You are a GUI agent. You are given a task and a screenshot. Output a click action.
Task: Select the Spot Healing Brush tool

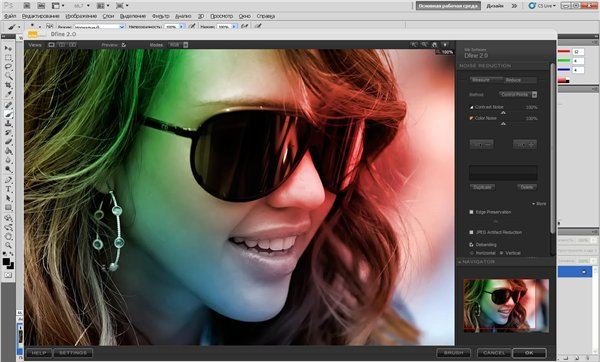[8, 105]
